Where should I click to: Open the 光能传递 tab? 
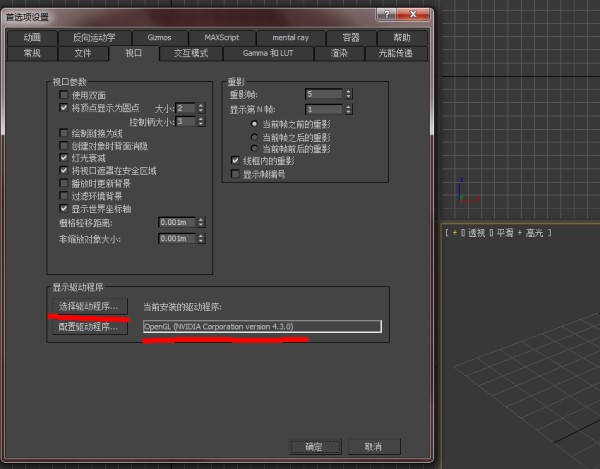(x=396, y=53)
